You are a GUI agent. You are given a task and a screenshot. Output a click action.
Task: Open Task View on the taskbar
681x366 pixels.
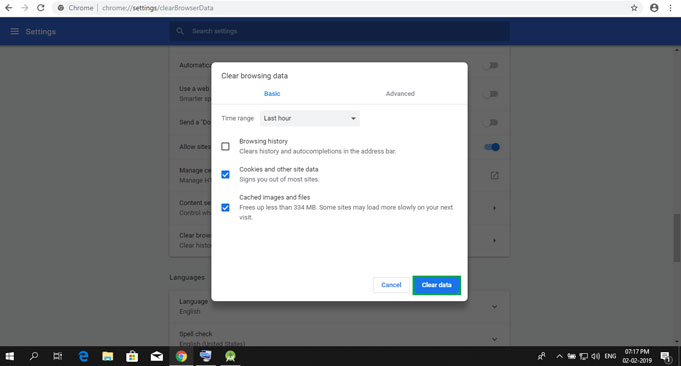tap(57, 356)
